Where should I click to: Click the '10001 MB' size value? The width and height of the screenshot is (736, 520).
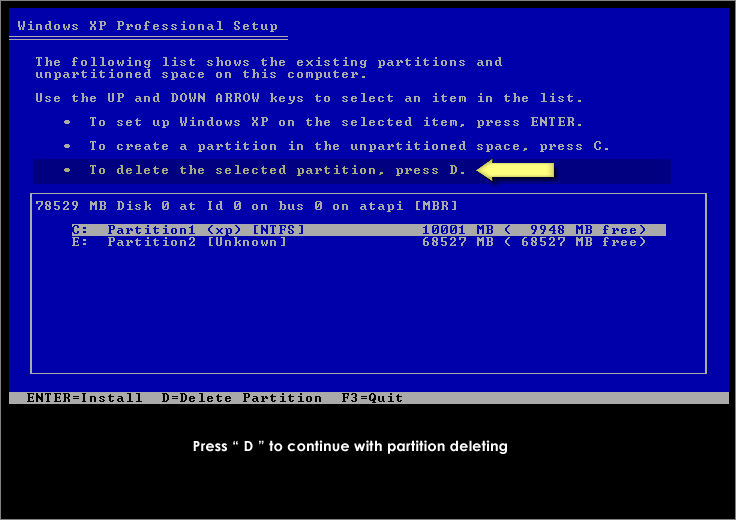coord(458,230)
